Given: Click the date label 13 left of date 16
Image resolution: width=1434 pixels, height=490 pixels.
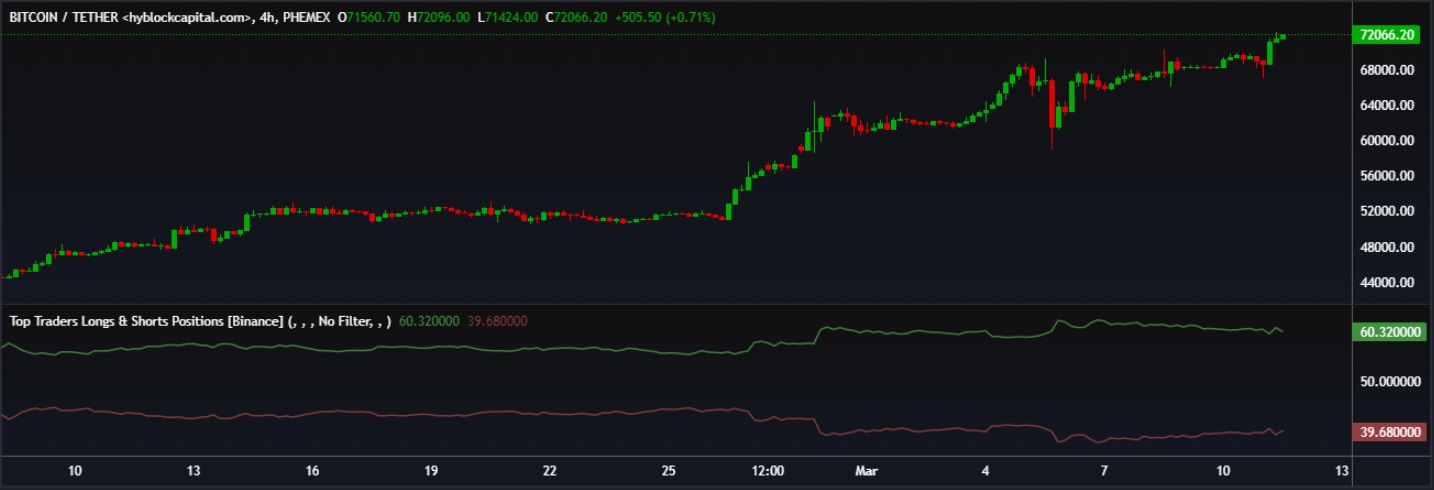Looking at the screenshot, I should click(x=194, y=470).
